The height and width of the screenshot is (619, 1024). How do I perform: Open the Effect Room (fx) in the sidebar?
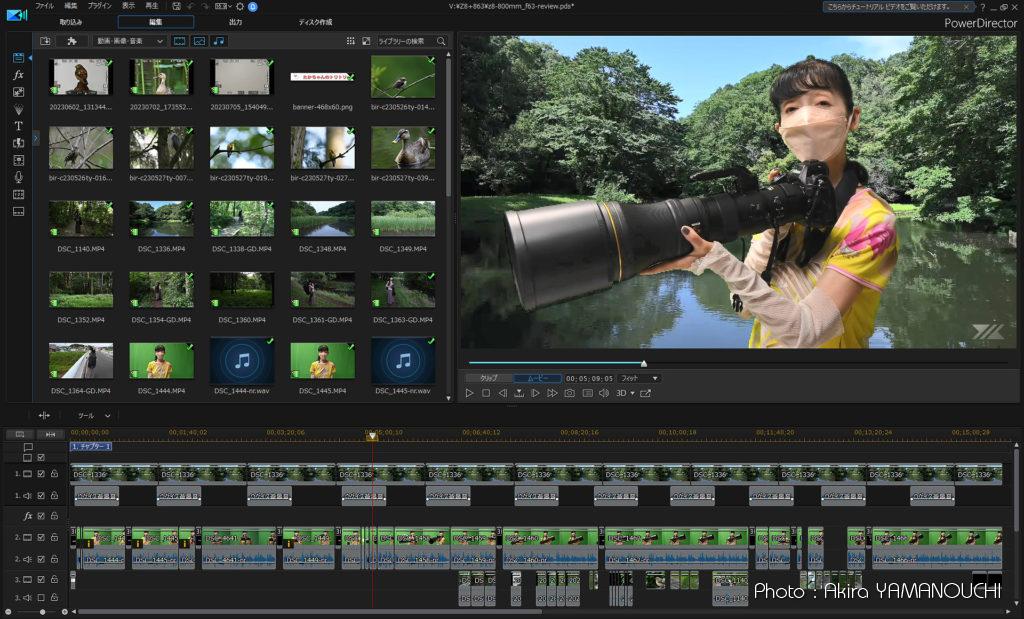point(18,75)
